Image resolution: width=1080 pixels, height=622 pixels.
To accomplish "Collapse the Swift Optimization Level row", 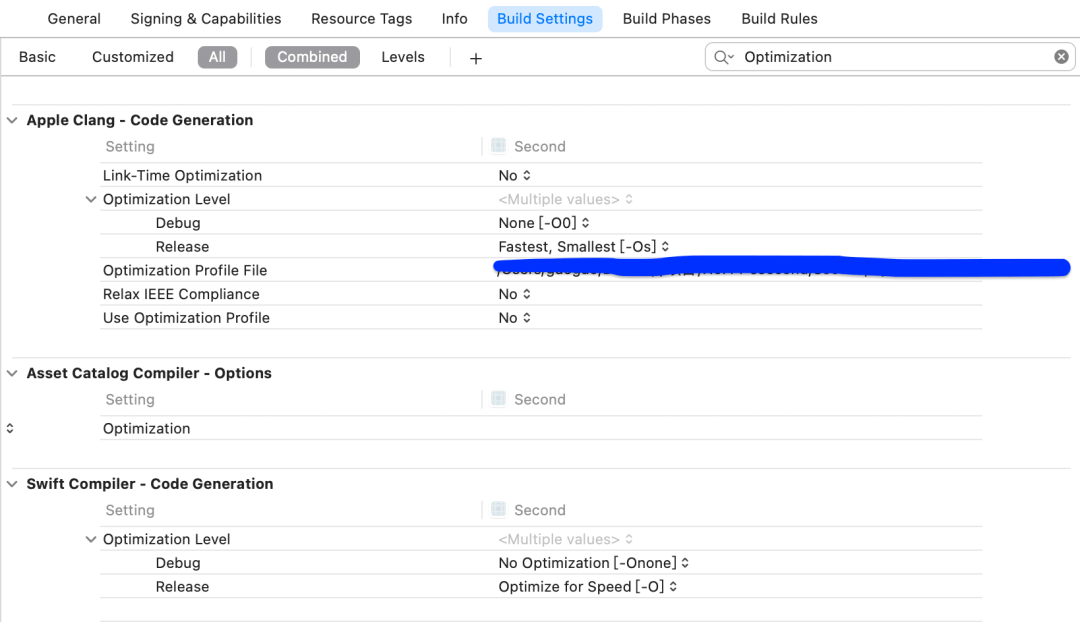I will 91,539.
